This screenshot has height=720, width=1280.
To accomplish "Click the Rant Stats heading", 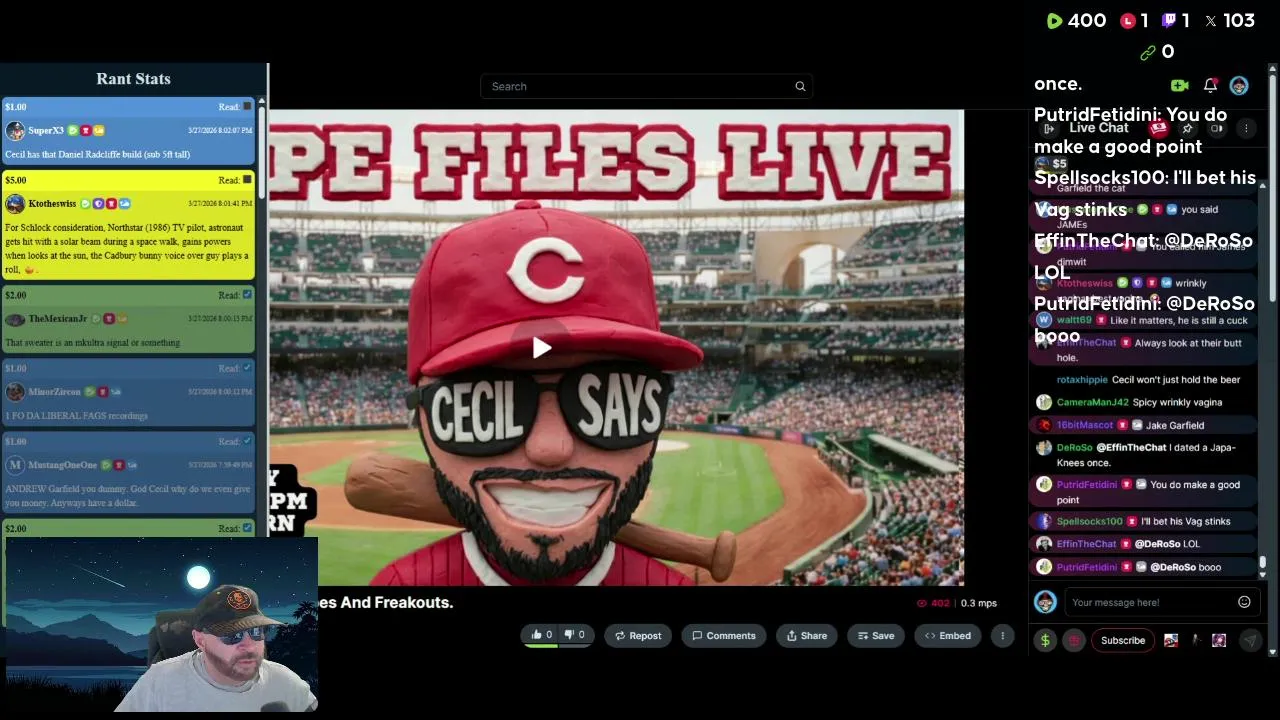I will tap(133, 79).
